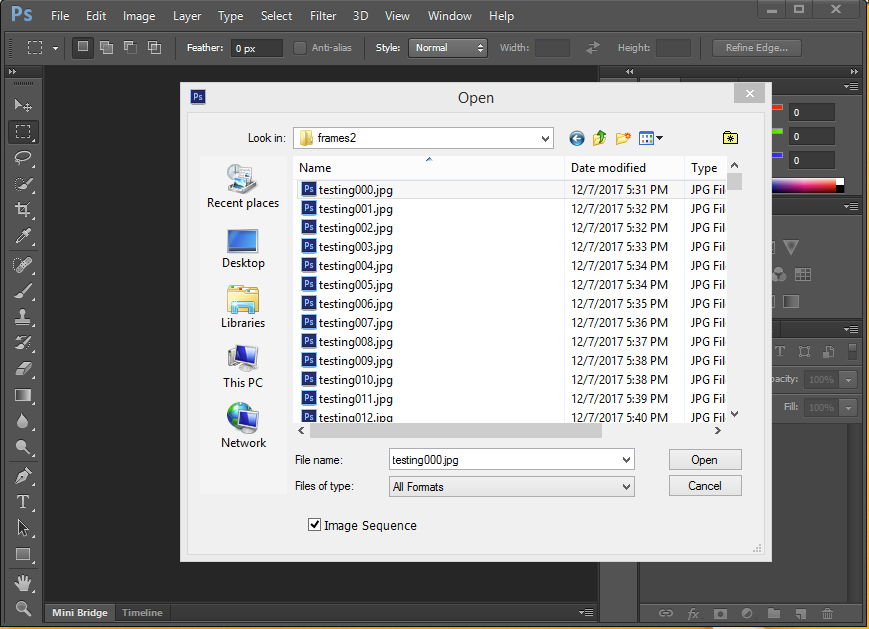Select the Crop tool
869x629 pixels.
(23, 209)
